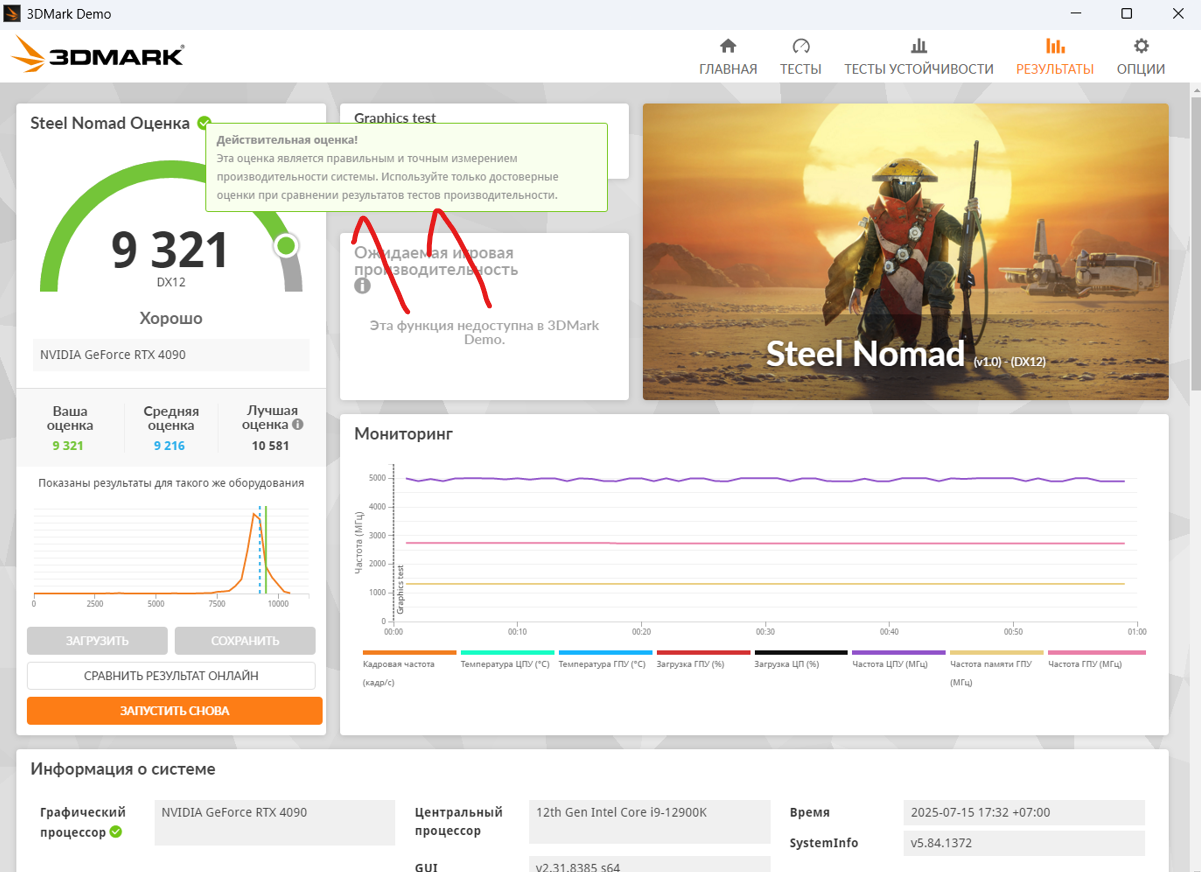This screenshot has width=1201, height=872.
Task: Toggle Кадровая частота orange legend swatch
Action: point(409,653)
